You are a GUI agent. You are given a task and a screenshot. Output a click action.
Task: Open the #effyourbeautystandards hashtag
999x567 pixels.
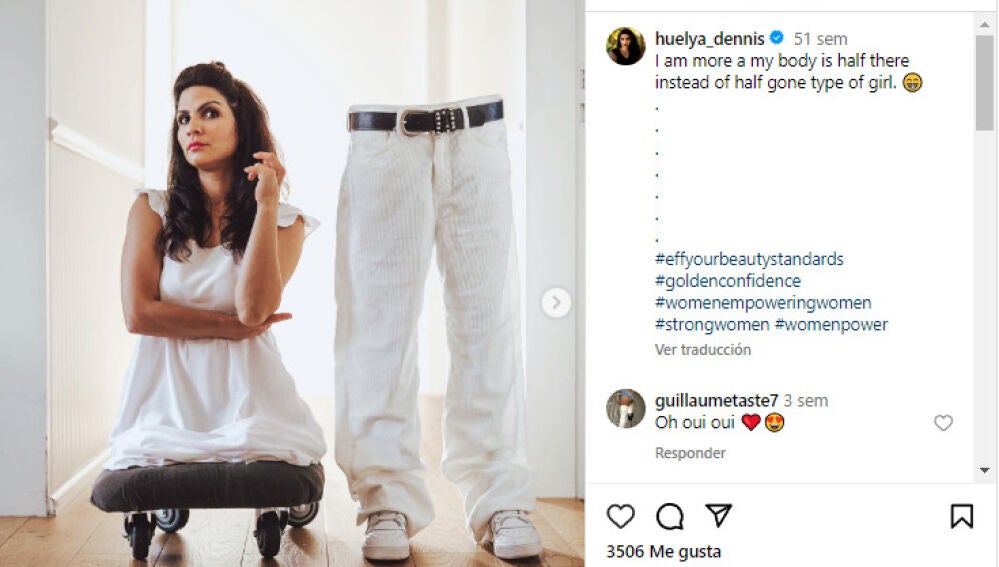749,259
